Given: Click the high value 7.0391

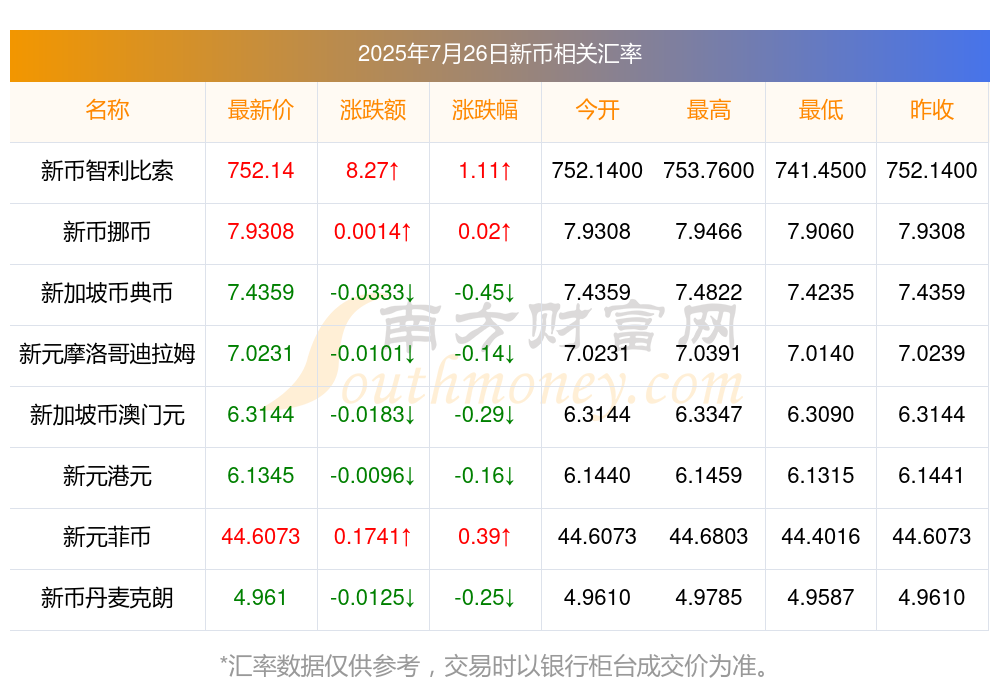Looking at the screenshot, I should tap(709, 353).
